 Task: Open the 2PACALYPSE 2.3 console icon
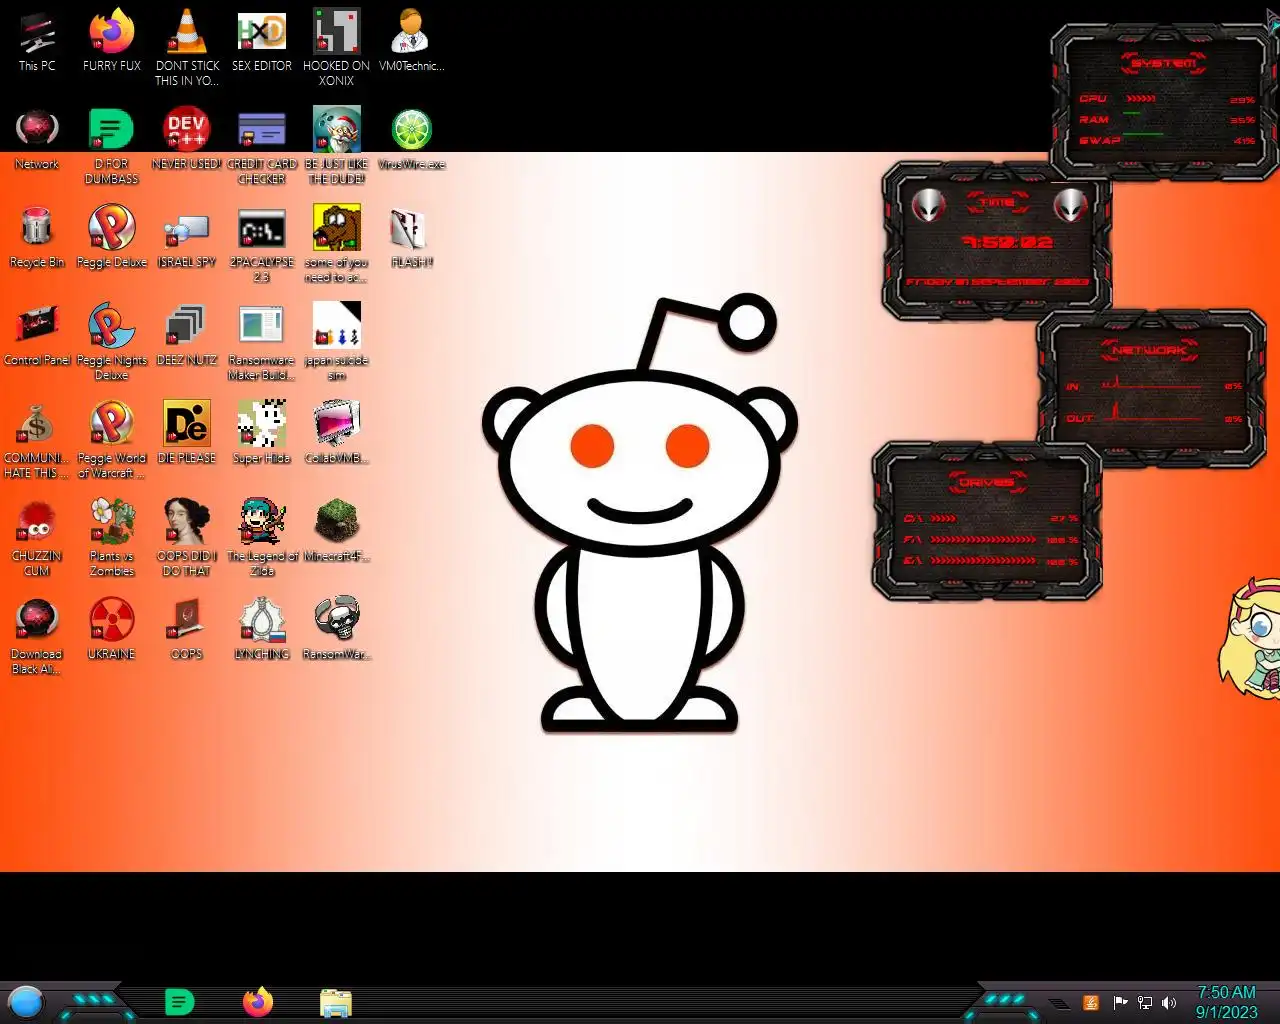[x=262, y=244]
